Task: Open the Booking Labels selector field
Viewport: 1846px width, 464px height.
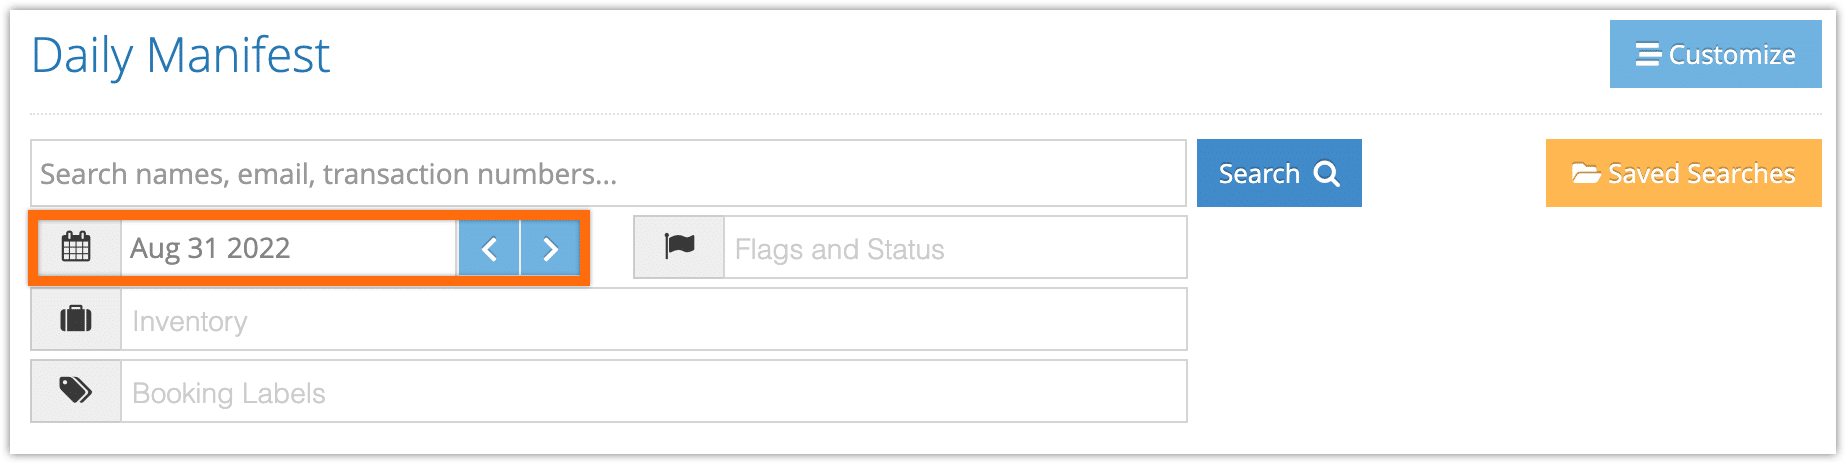Action: click(654, 392)
